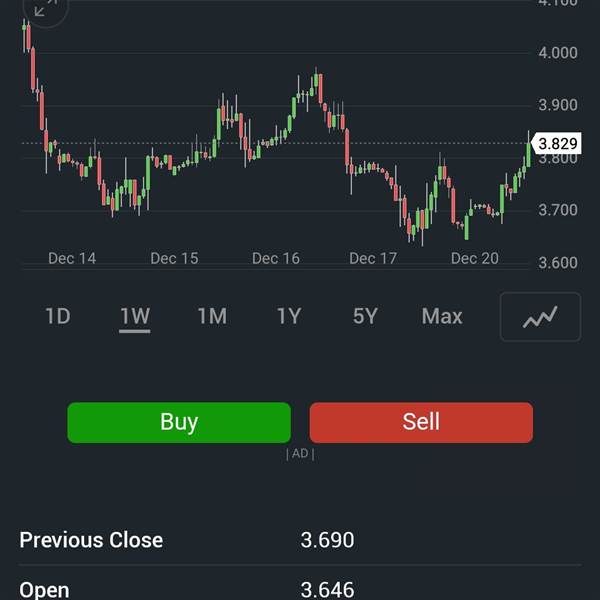
Task: Select the Max time range
Action: click(442, 316)
